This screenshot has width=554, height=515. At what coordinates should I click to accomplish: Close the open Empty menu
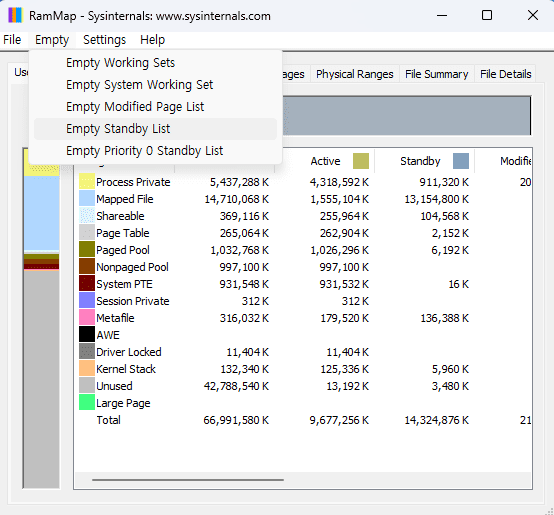(52, 40)
